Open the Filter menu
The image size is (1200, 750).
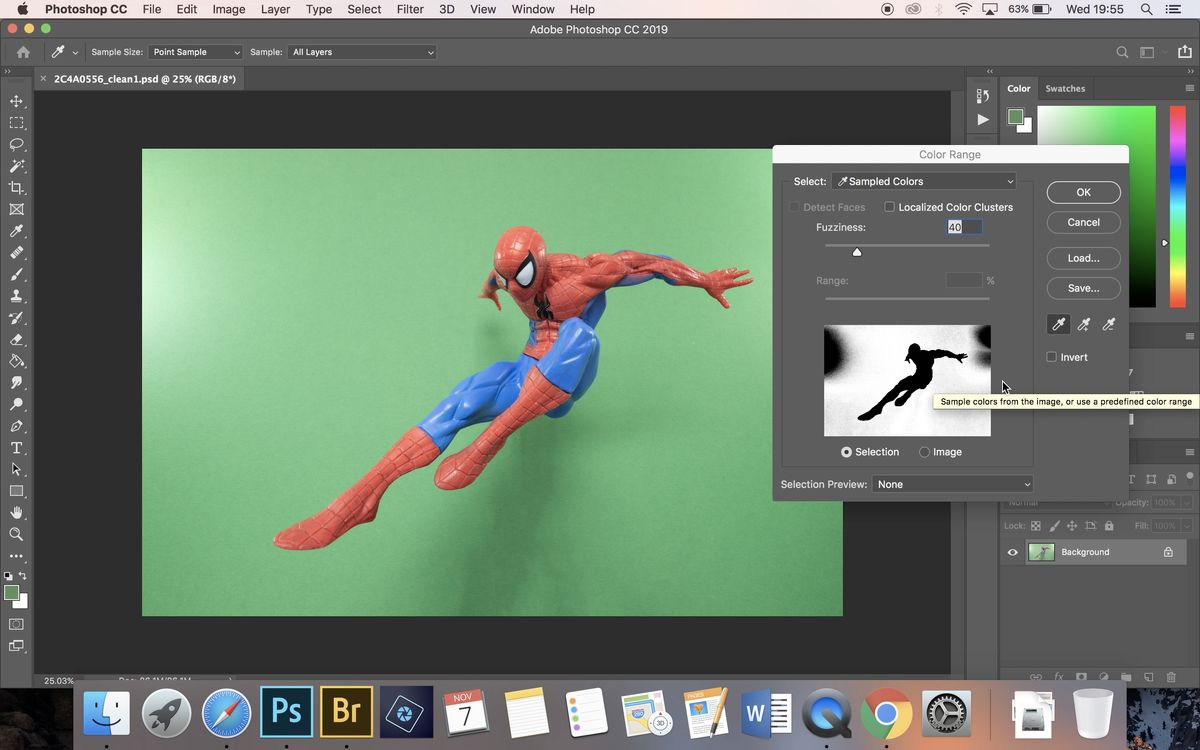pyautogui.click(x=409, y=9)
